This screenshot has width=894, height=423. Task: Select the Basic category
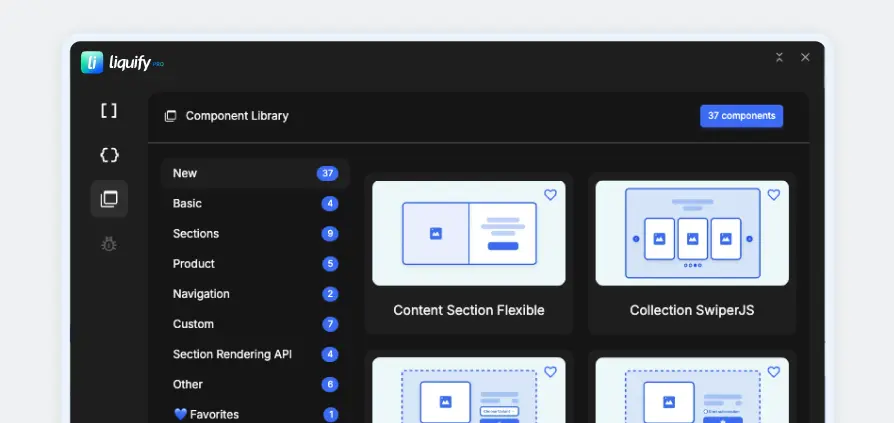click(x=255, y=204)
